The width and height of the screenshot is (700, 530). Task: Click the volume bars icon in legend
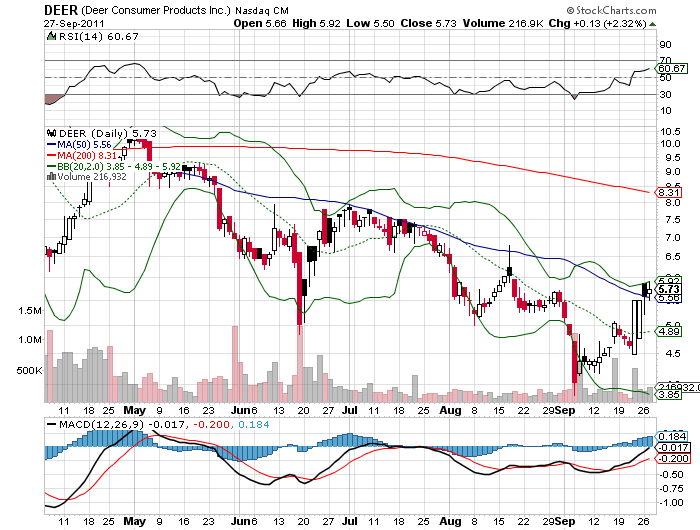click(51, 176)
